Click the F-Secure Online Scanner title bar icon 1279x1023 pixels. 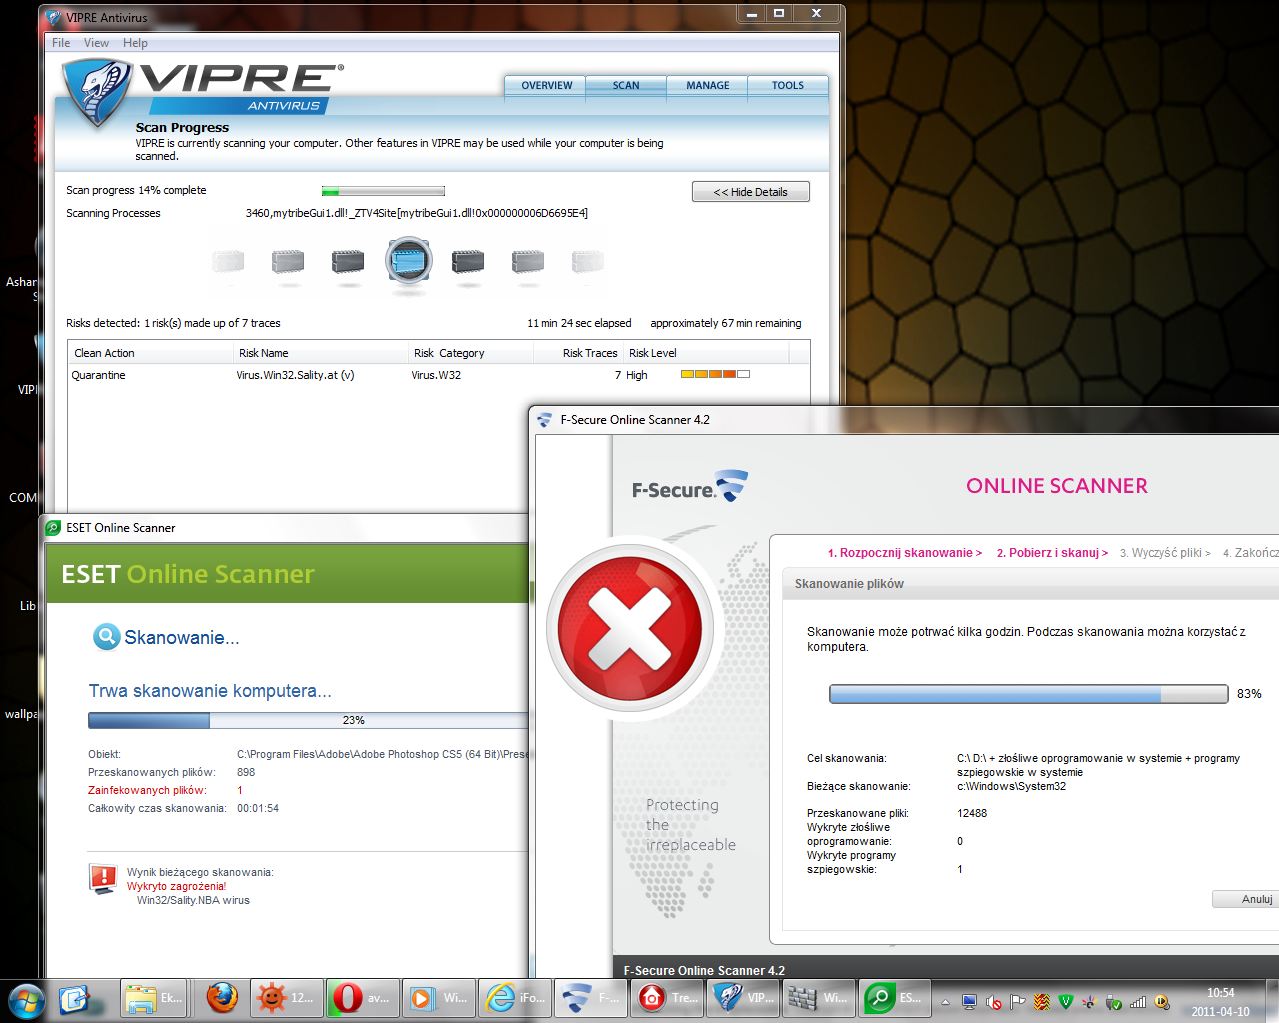pos(544,420)
